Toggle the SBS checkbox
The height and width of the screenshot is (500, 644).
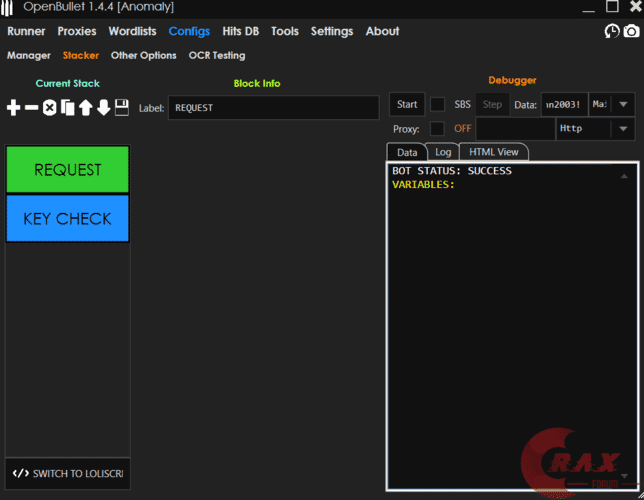pyautogui.click(x=437, y=104)
